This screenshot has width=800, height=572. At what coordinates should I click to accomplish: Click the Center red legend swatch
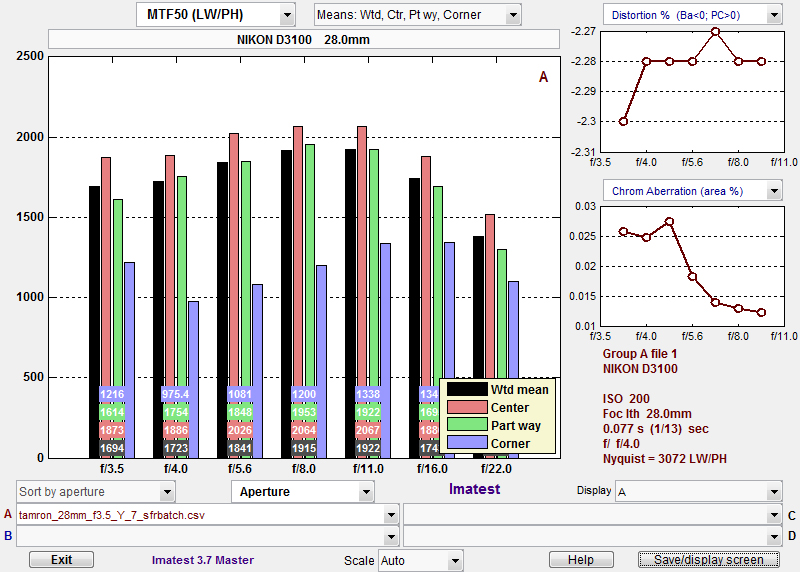click(x=467, y=407)
